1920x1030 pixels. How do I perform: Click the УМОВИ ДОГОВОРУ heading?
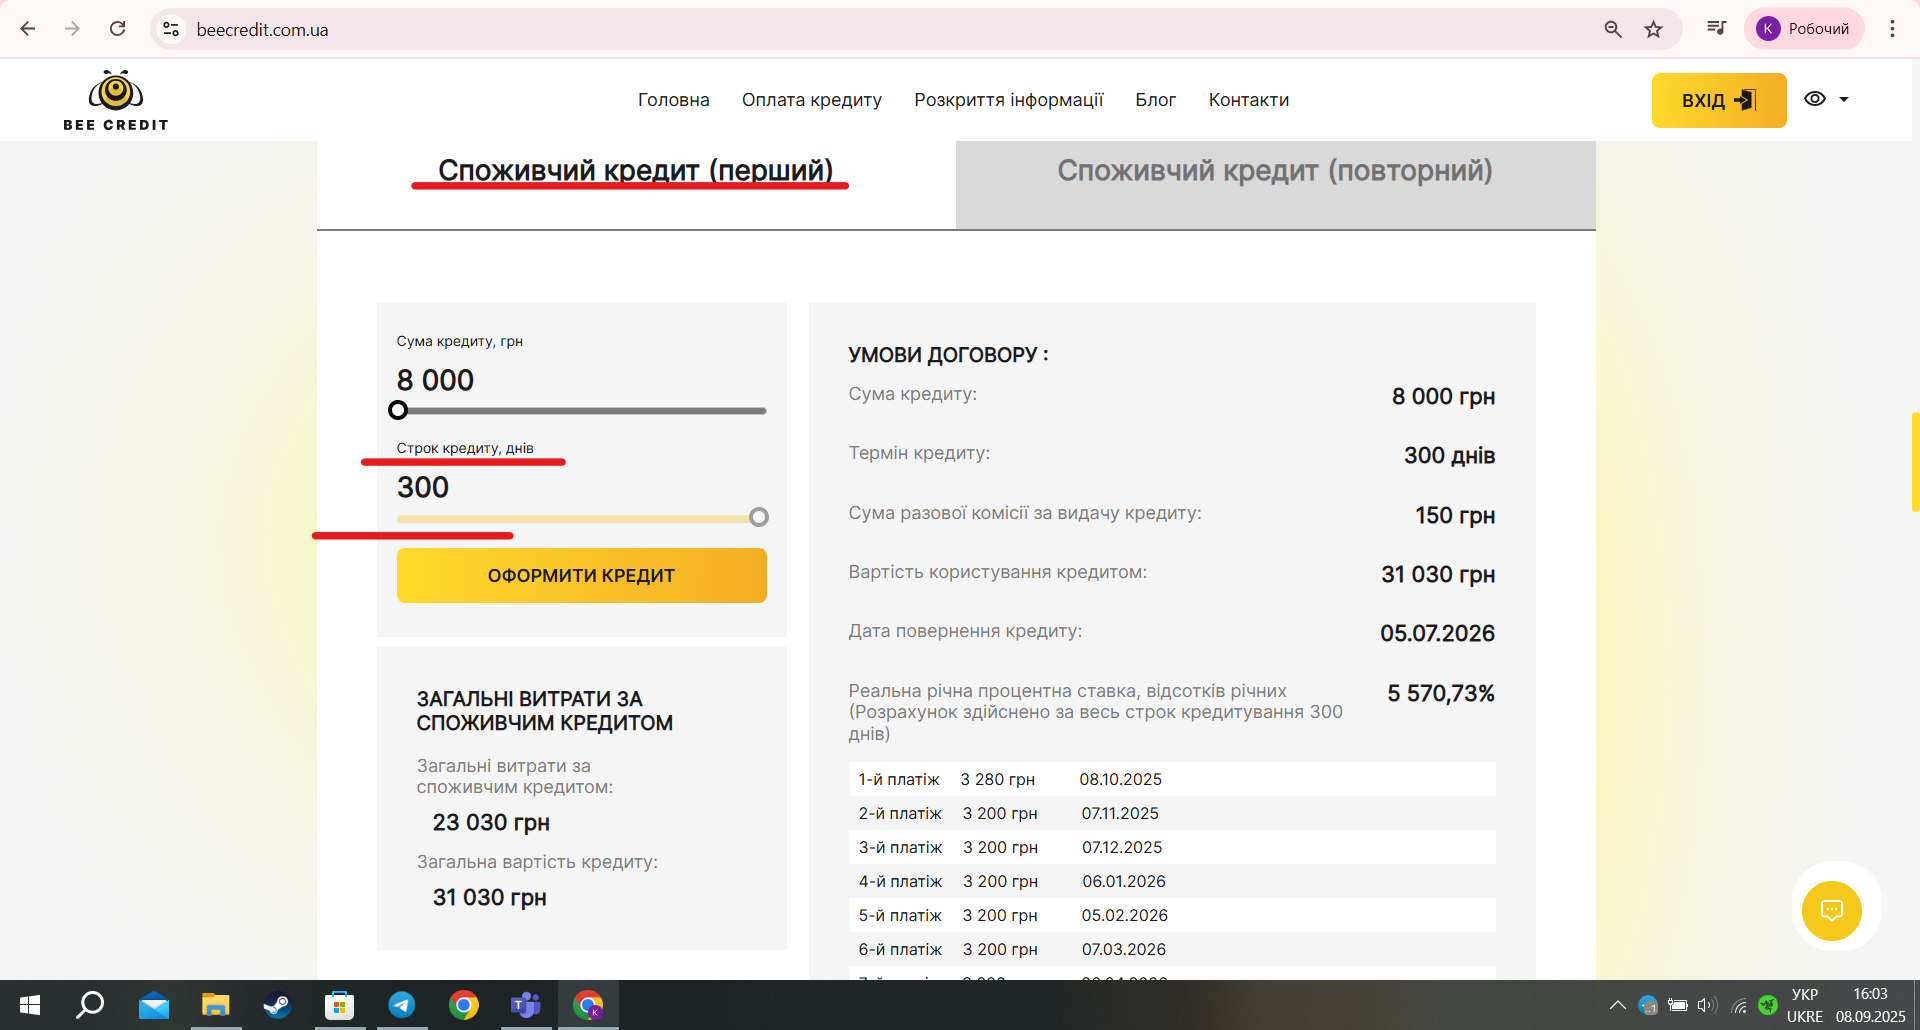coord(948,355)
